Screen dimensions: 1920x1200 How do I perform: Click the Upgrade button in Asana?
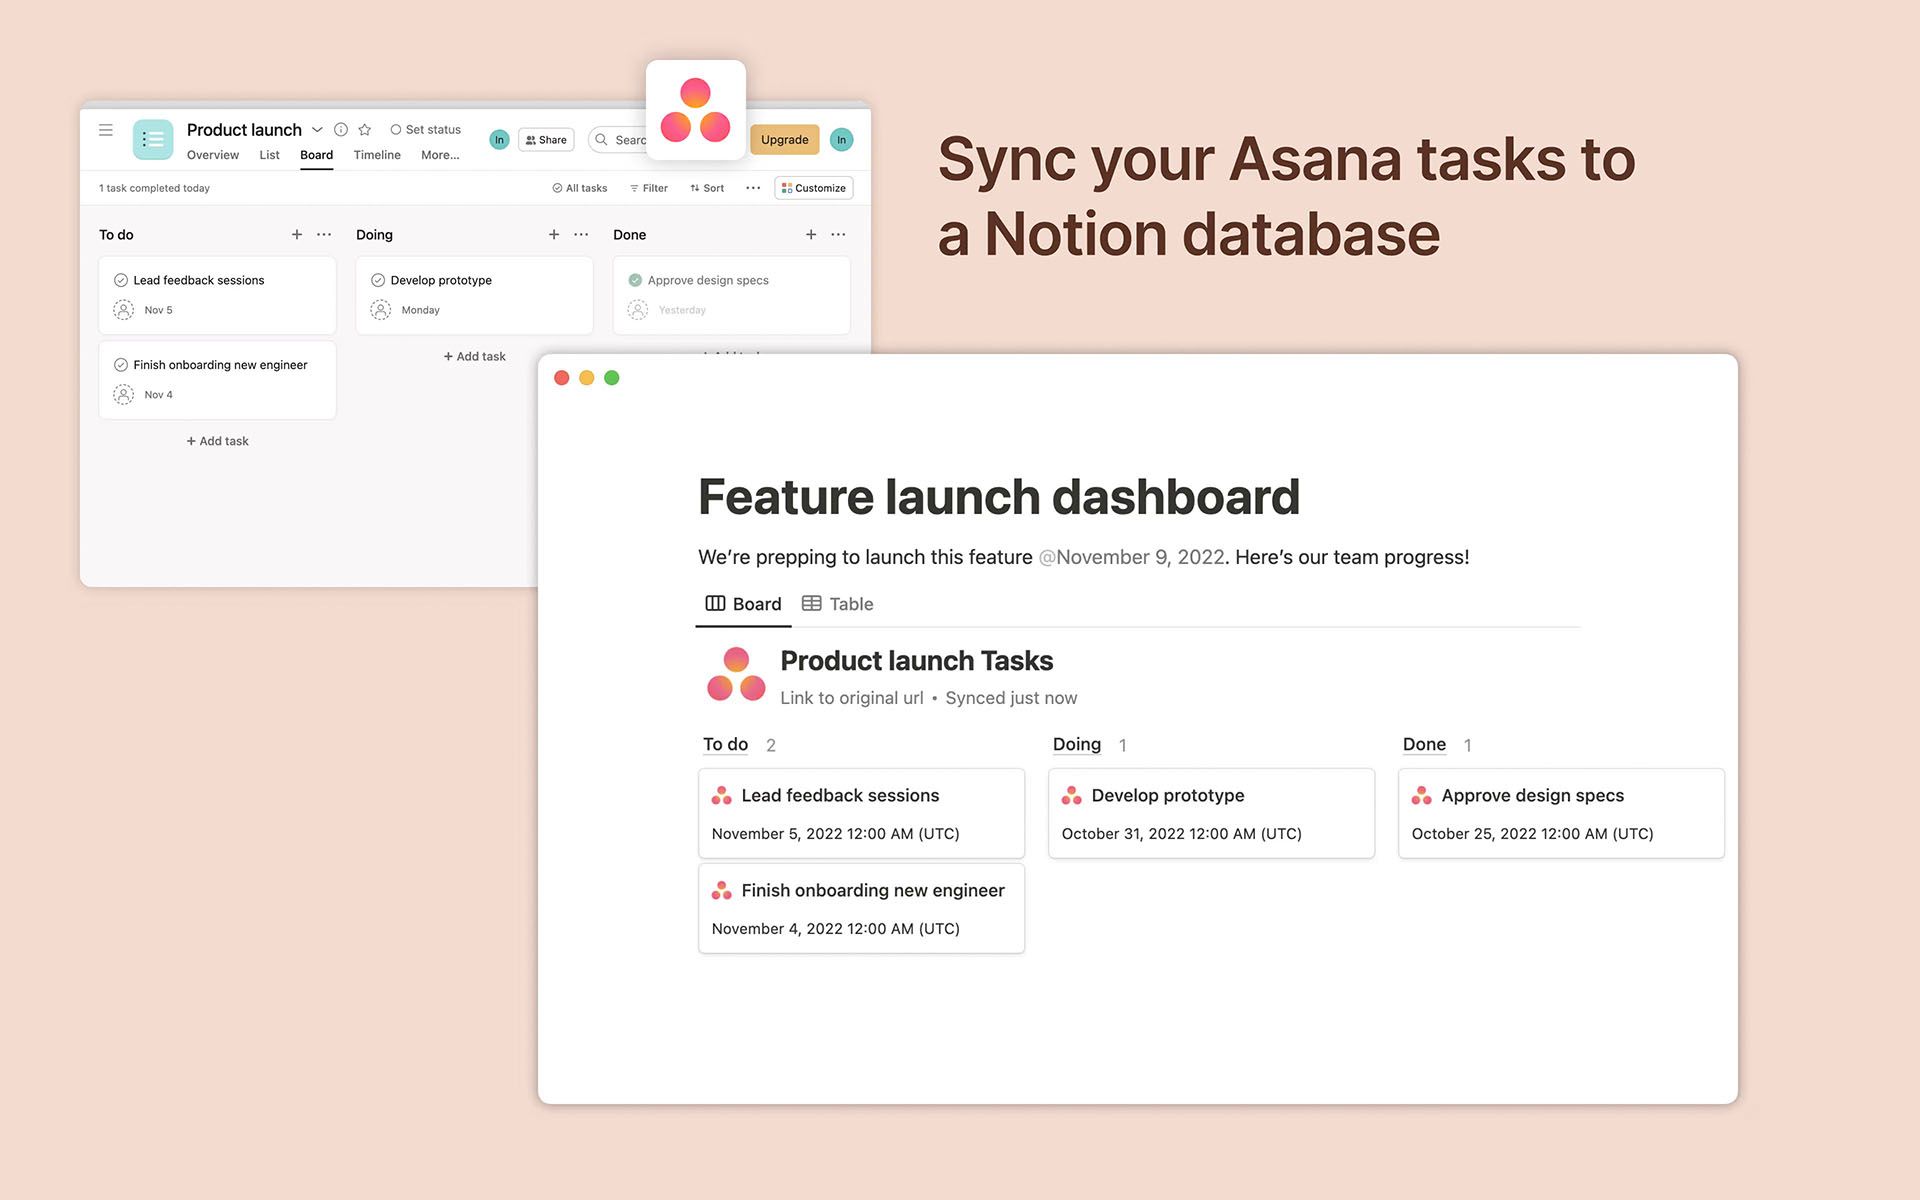785,140
